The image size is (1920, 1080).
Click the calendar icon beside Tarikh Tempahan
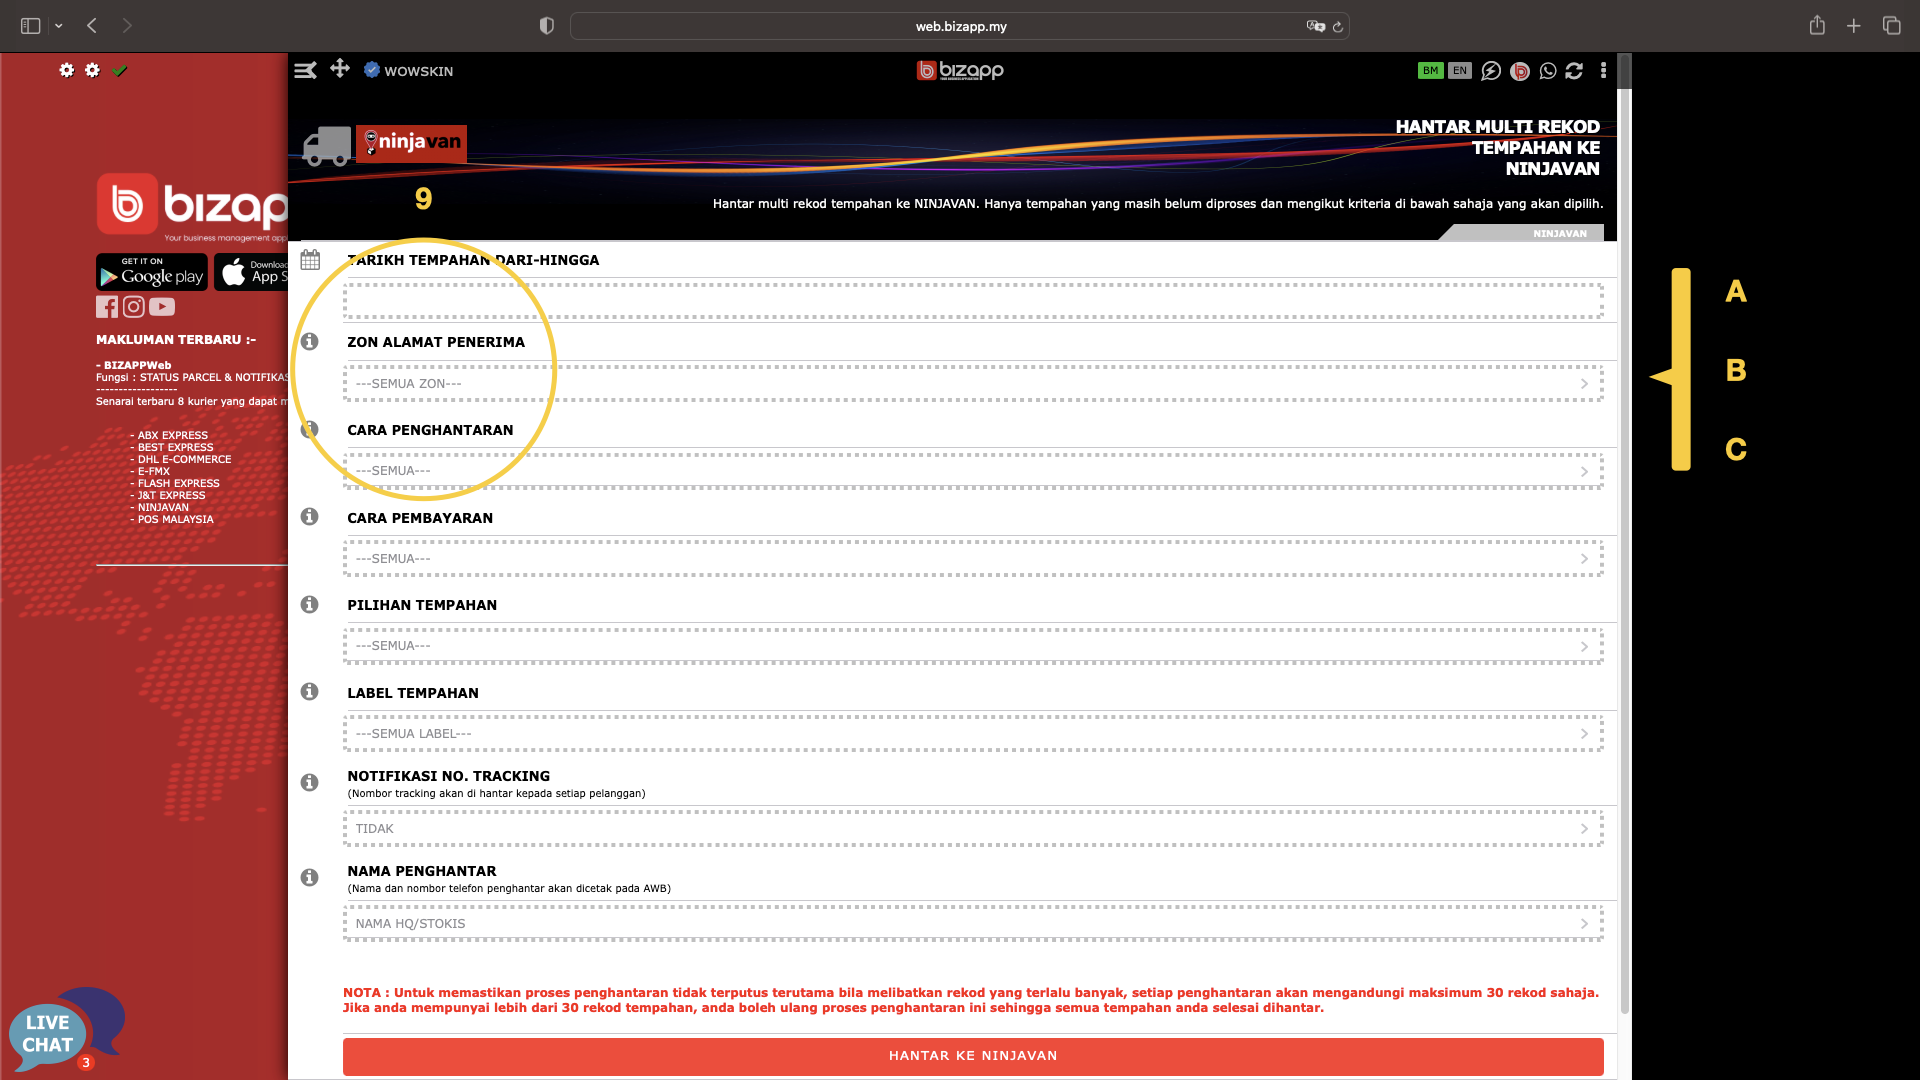(x=310, y=260)
